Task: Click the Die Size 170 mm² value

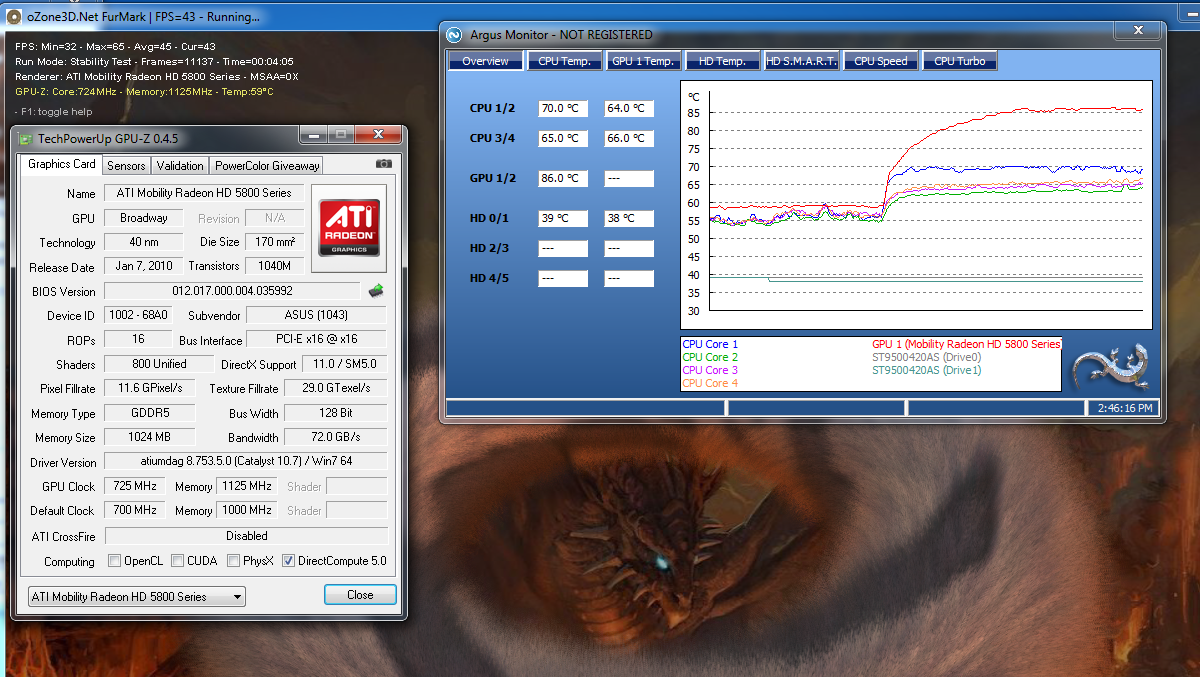Action: [x=275, y=242]
